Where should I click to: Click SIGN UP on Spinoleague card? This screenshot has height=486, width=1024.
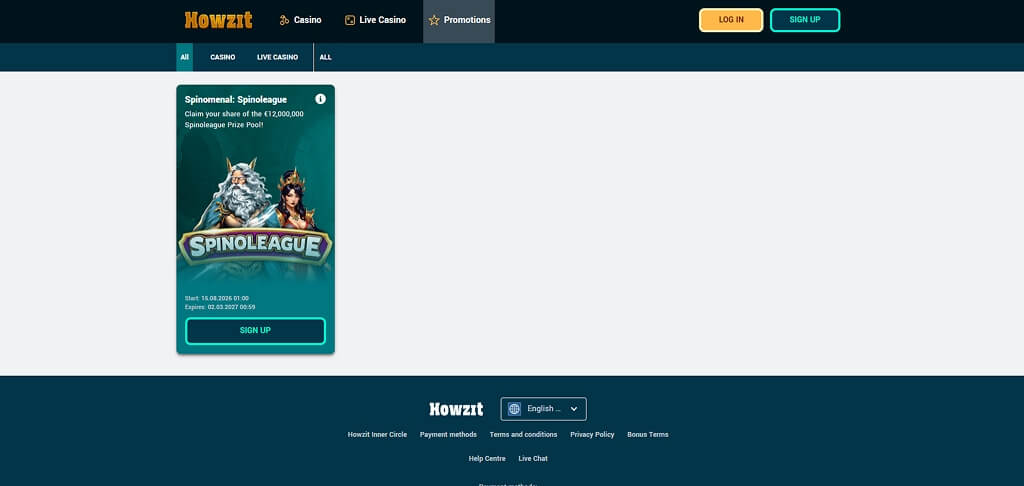(x=255, y=331)
